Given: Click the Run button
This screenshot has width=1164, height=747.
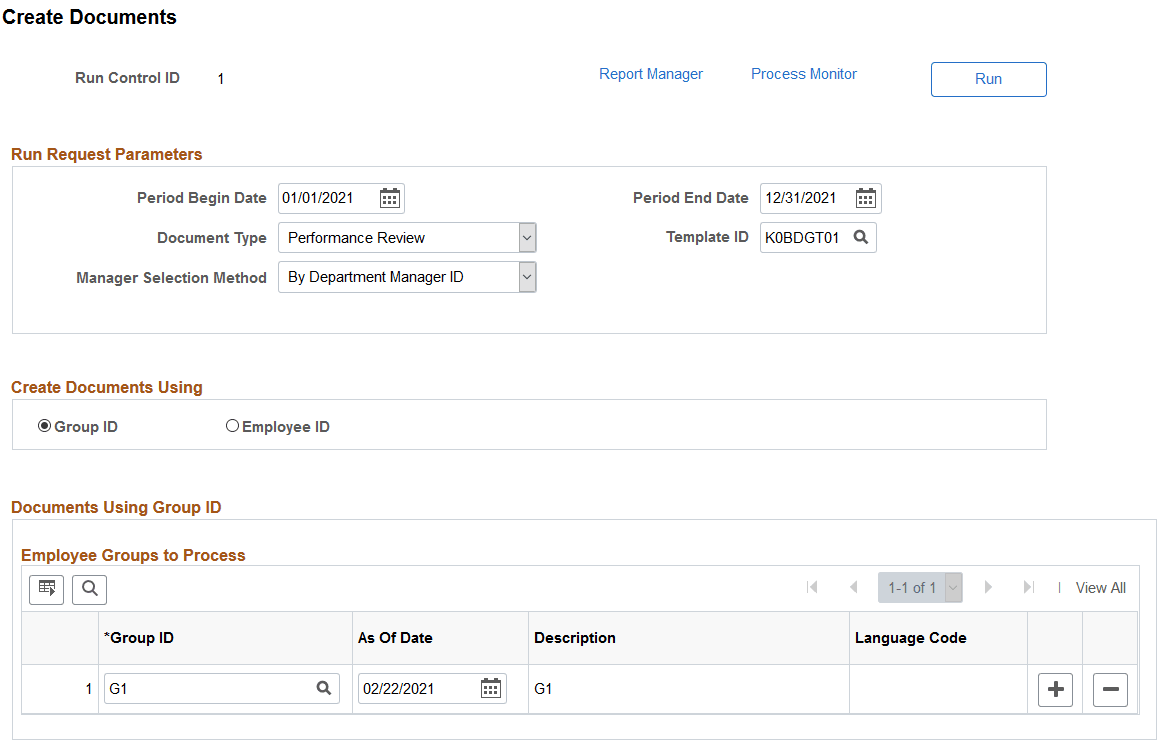Looking at the screenshot, I should point(988,79).
